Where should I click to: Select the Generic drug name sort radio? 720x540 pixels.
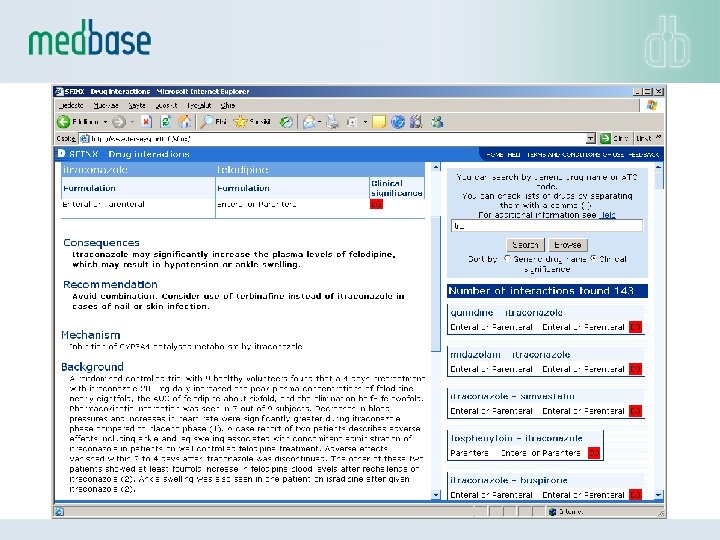[x=507, y=259]
